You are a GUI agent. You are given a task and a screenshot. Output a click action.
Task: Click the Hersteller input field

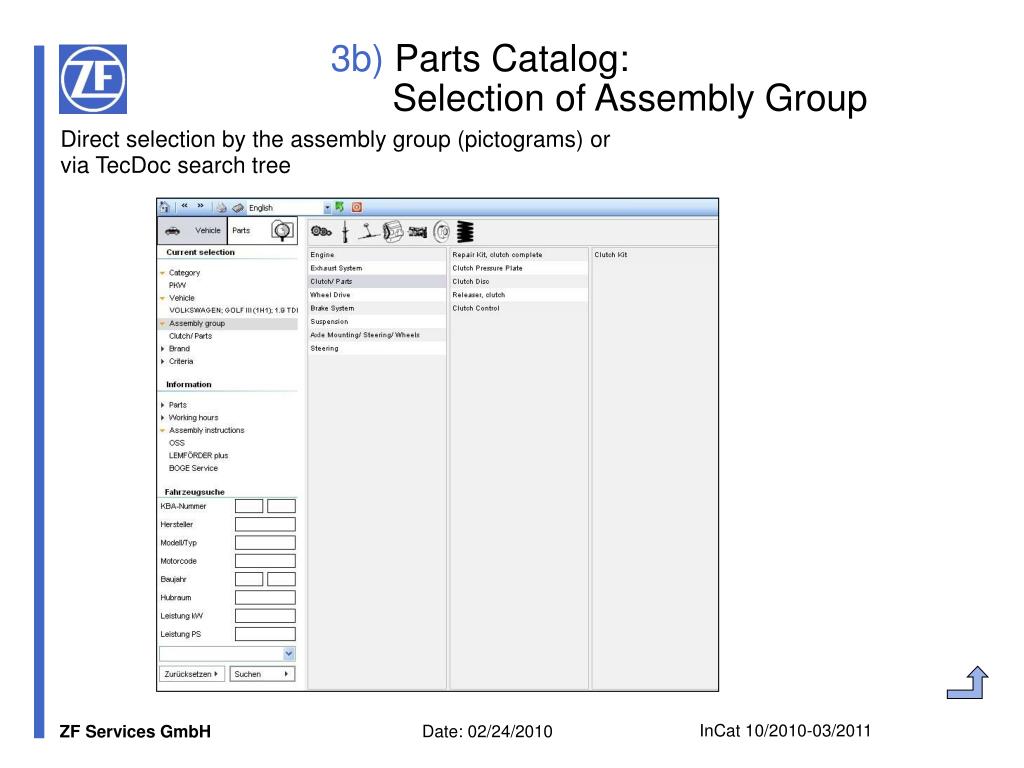(265, 524)
